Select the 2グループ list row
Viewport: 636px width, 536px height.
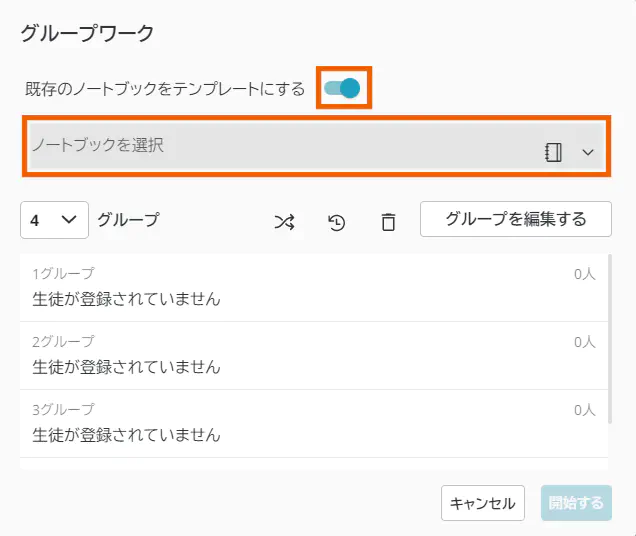300,355
